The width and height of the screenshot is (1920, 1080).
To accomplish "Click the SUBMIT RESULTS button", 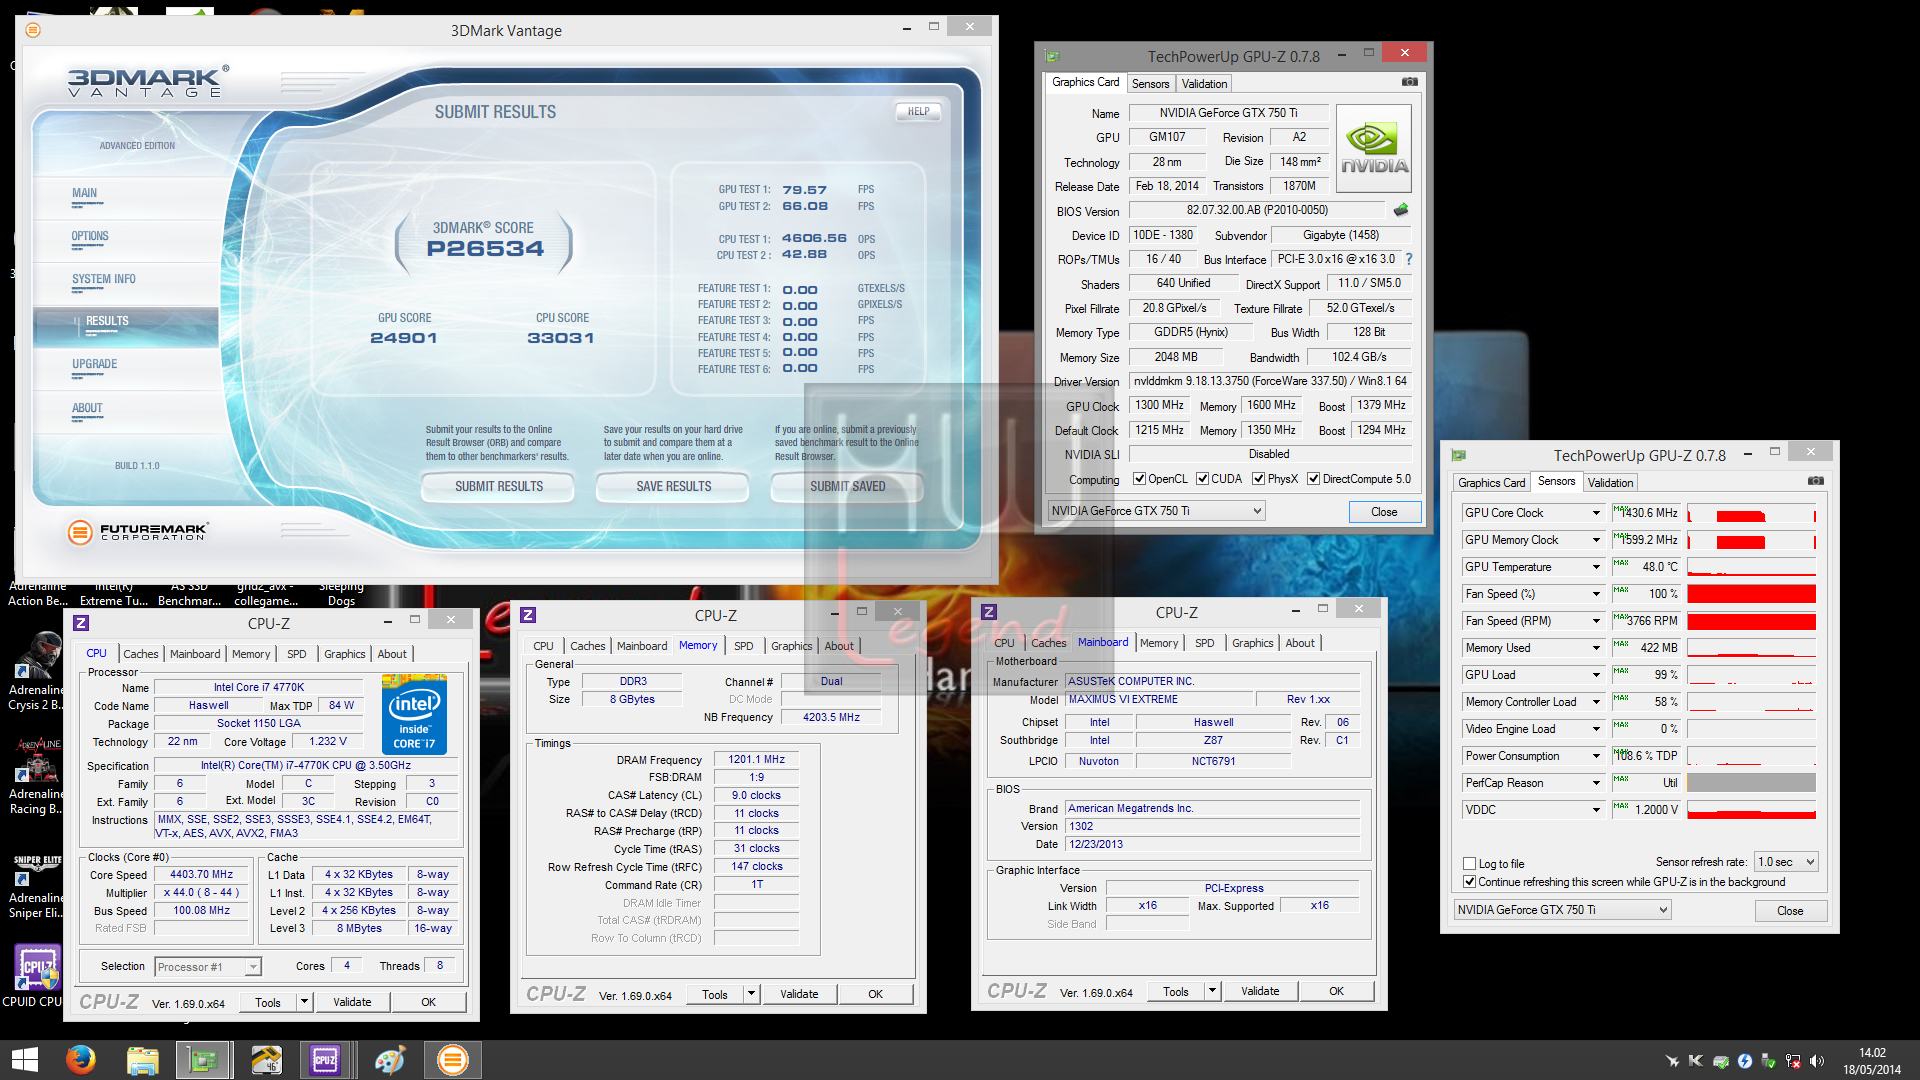I will [498, 486].
